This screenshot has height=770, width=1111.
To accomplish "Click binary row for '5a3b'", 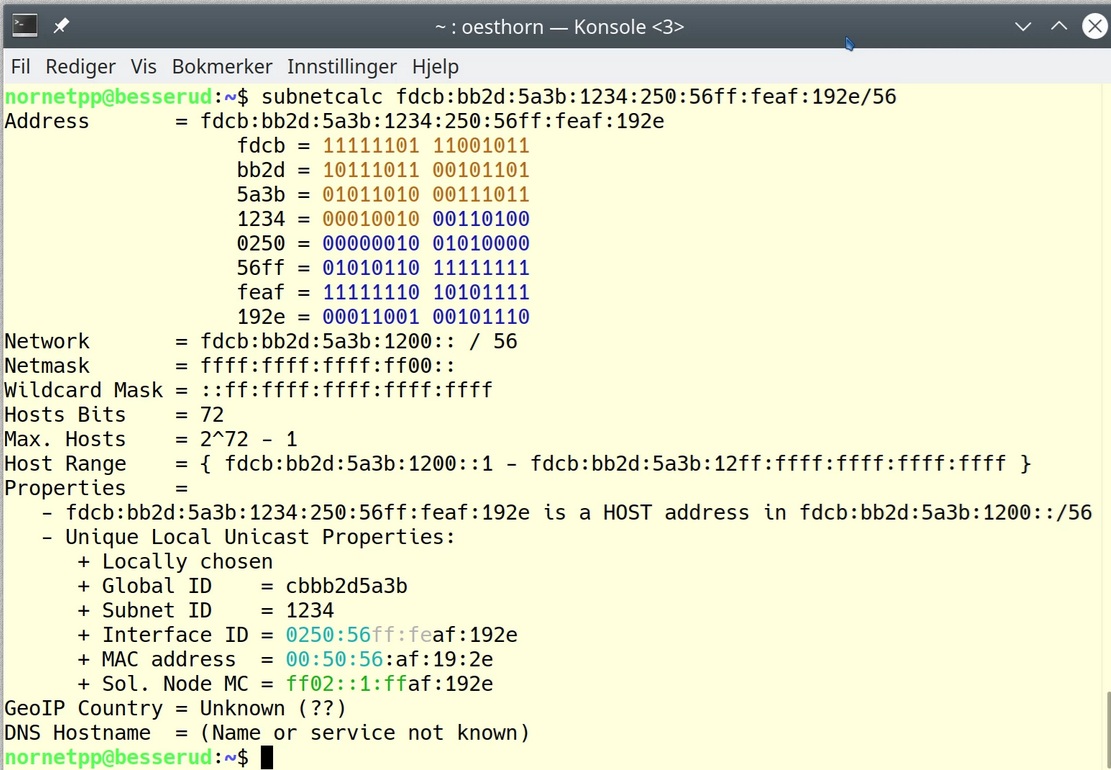I will pos(383,195).
